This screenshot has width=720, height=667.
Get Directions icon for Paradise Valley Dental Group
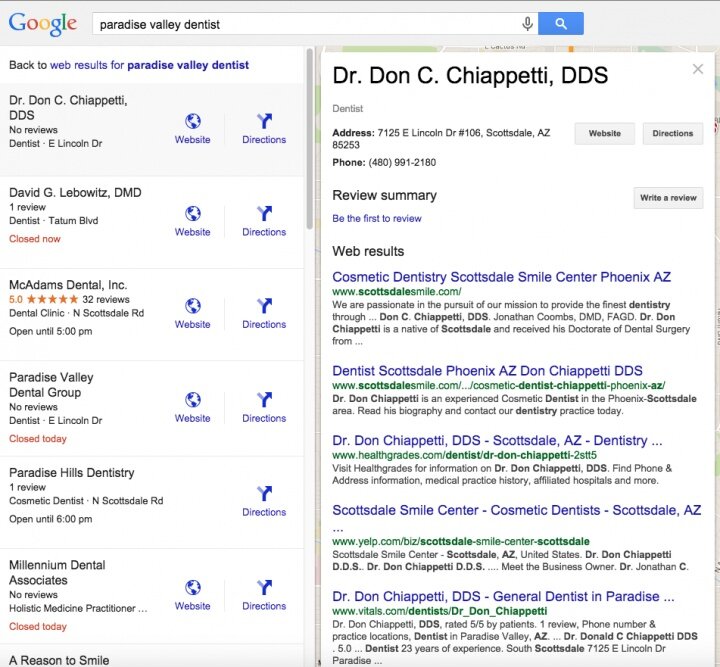264,400
